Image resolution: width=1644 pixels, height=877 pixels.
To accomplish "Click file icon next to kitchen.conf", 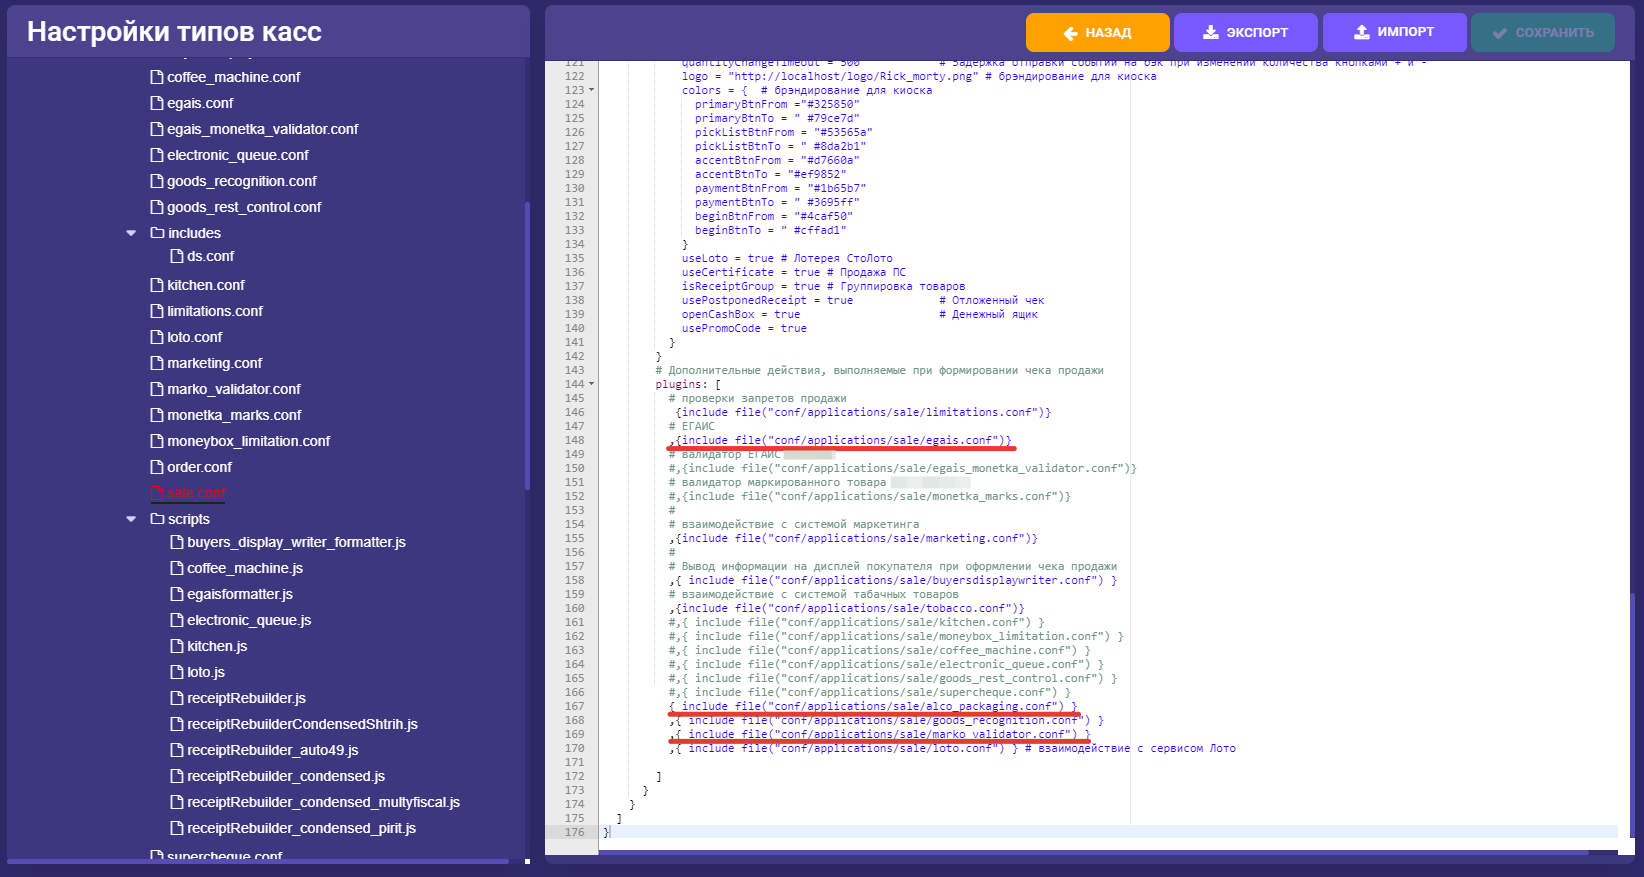I will pyautogui.click(x=157, y=285).
